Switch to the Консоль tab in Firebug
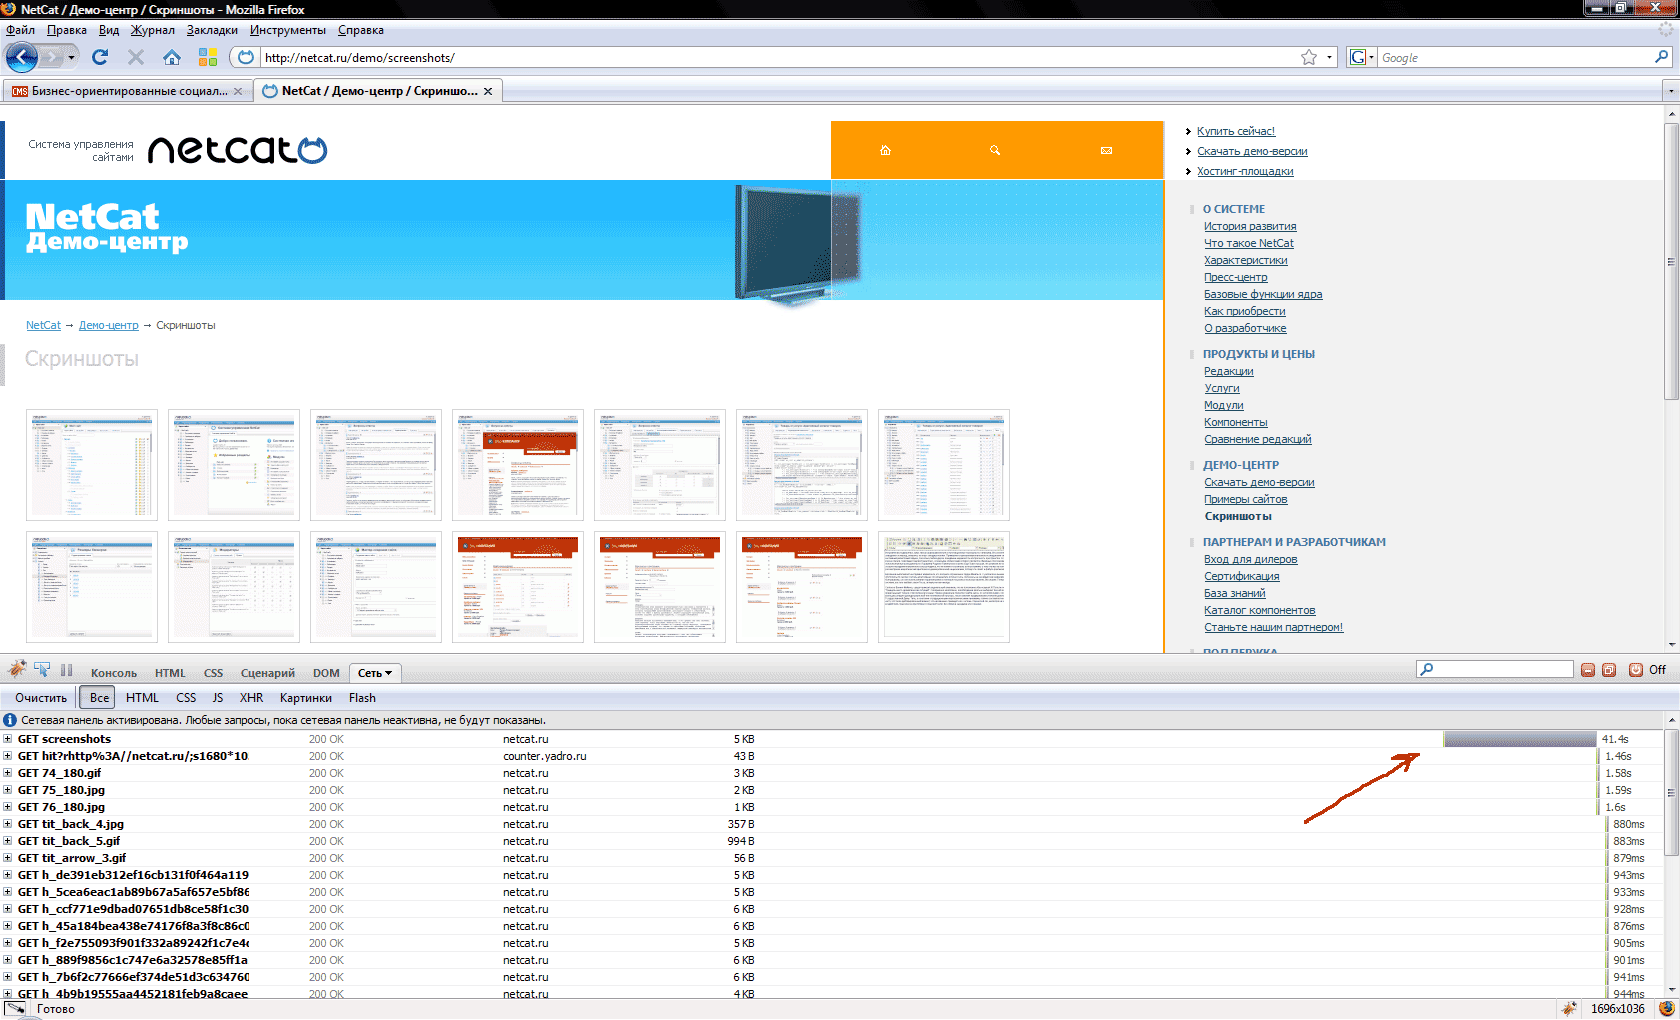 tap(113, 673)
